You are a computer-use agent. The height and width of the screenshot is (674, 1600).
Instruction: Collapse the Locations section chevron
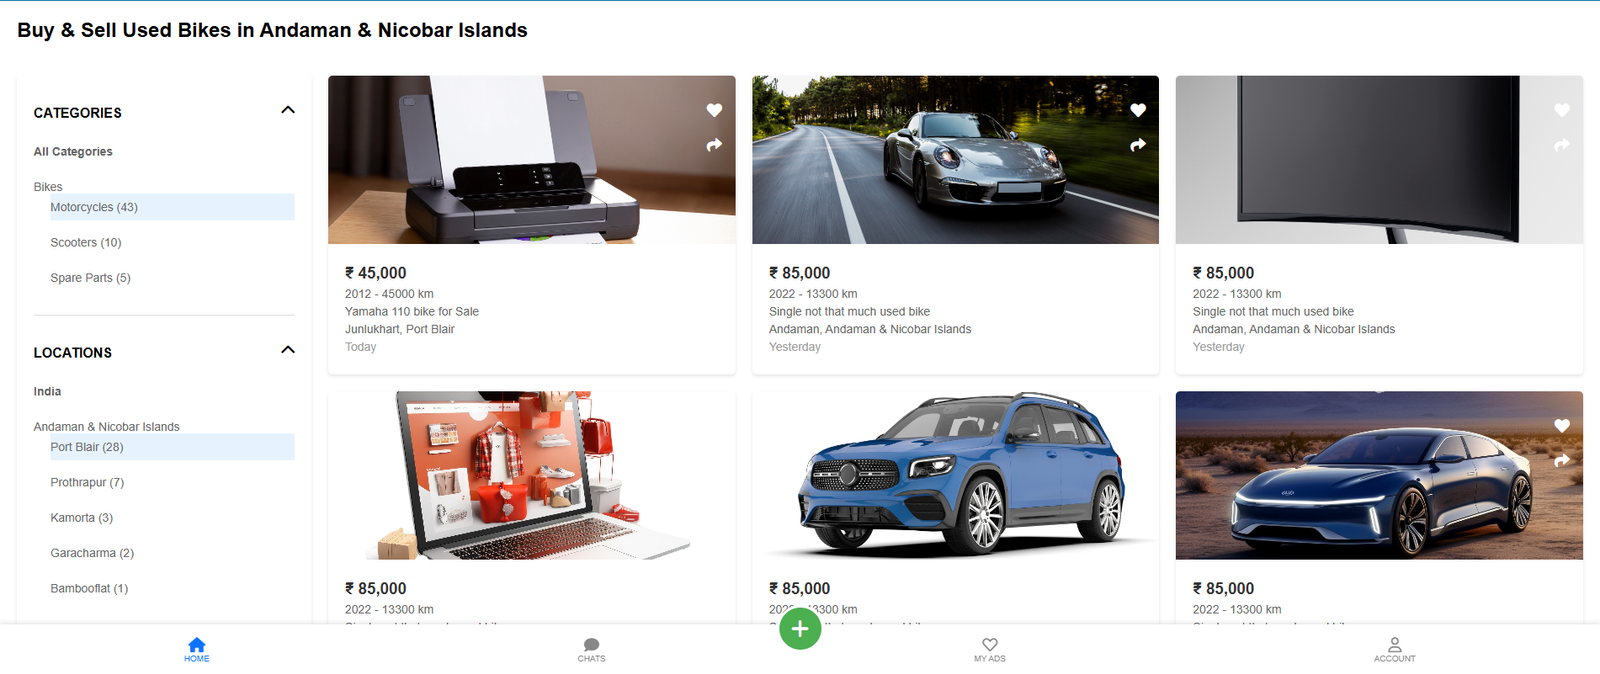pyautogui.click(x=288, y=350)
